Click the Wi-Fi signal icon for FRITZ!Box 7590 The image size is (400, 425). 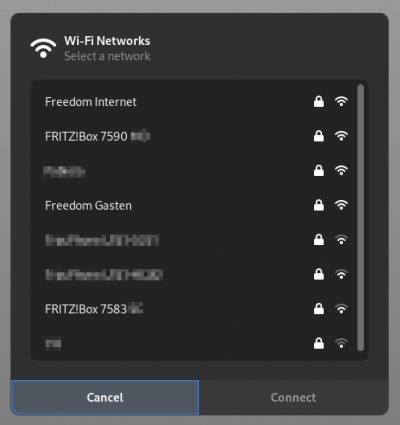coord(341,136)
